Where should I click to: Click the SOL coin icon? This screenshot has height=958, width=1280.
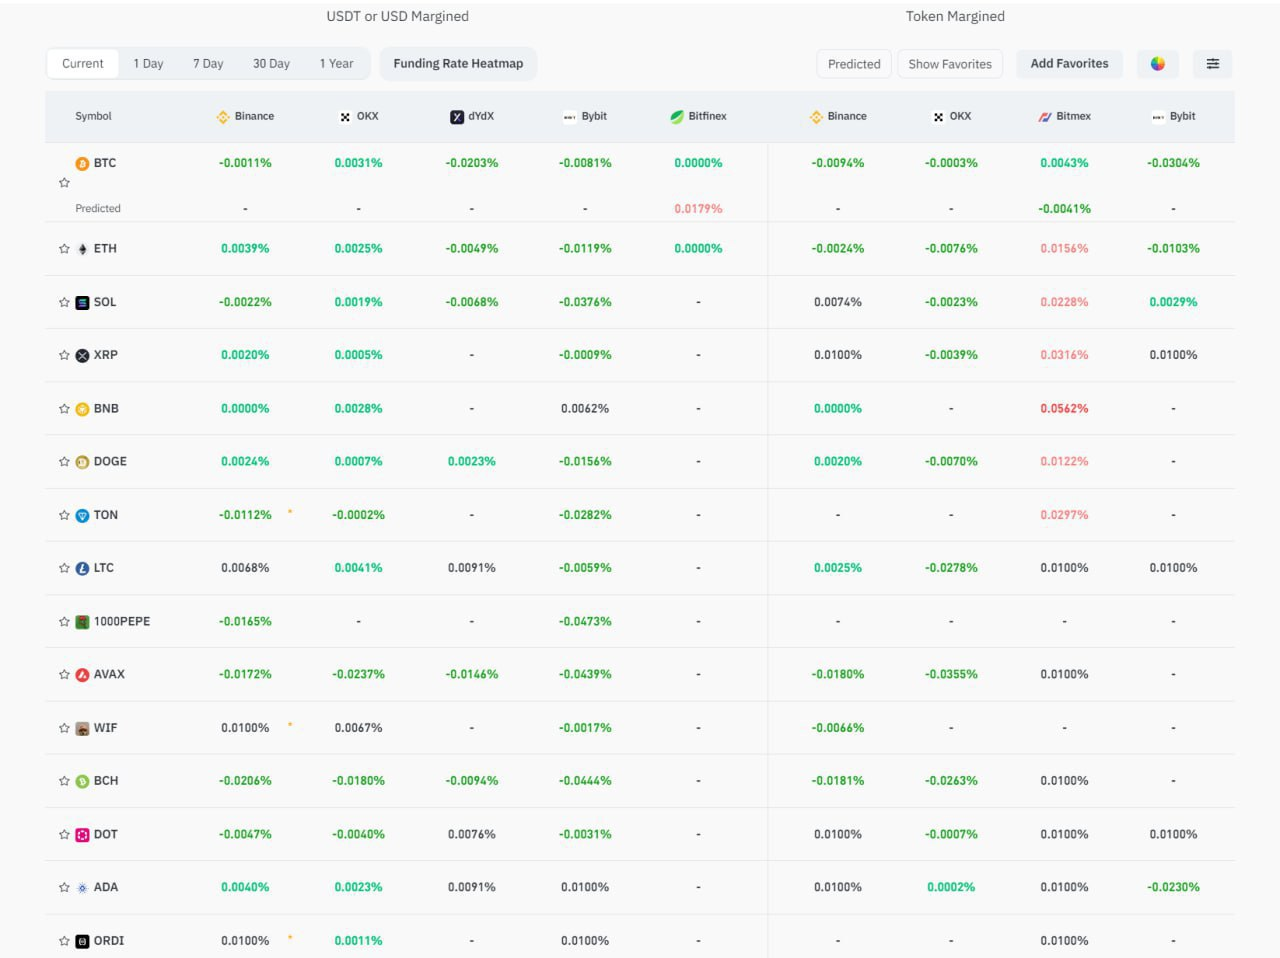(x=83, y=302)
